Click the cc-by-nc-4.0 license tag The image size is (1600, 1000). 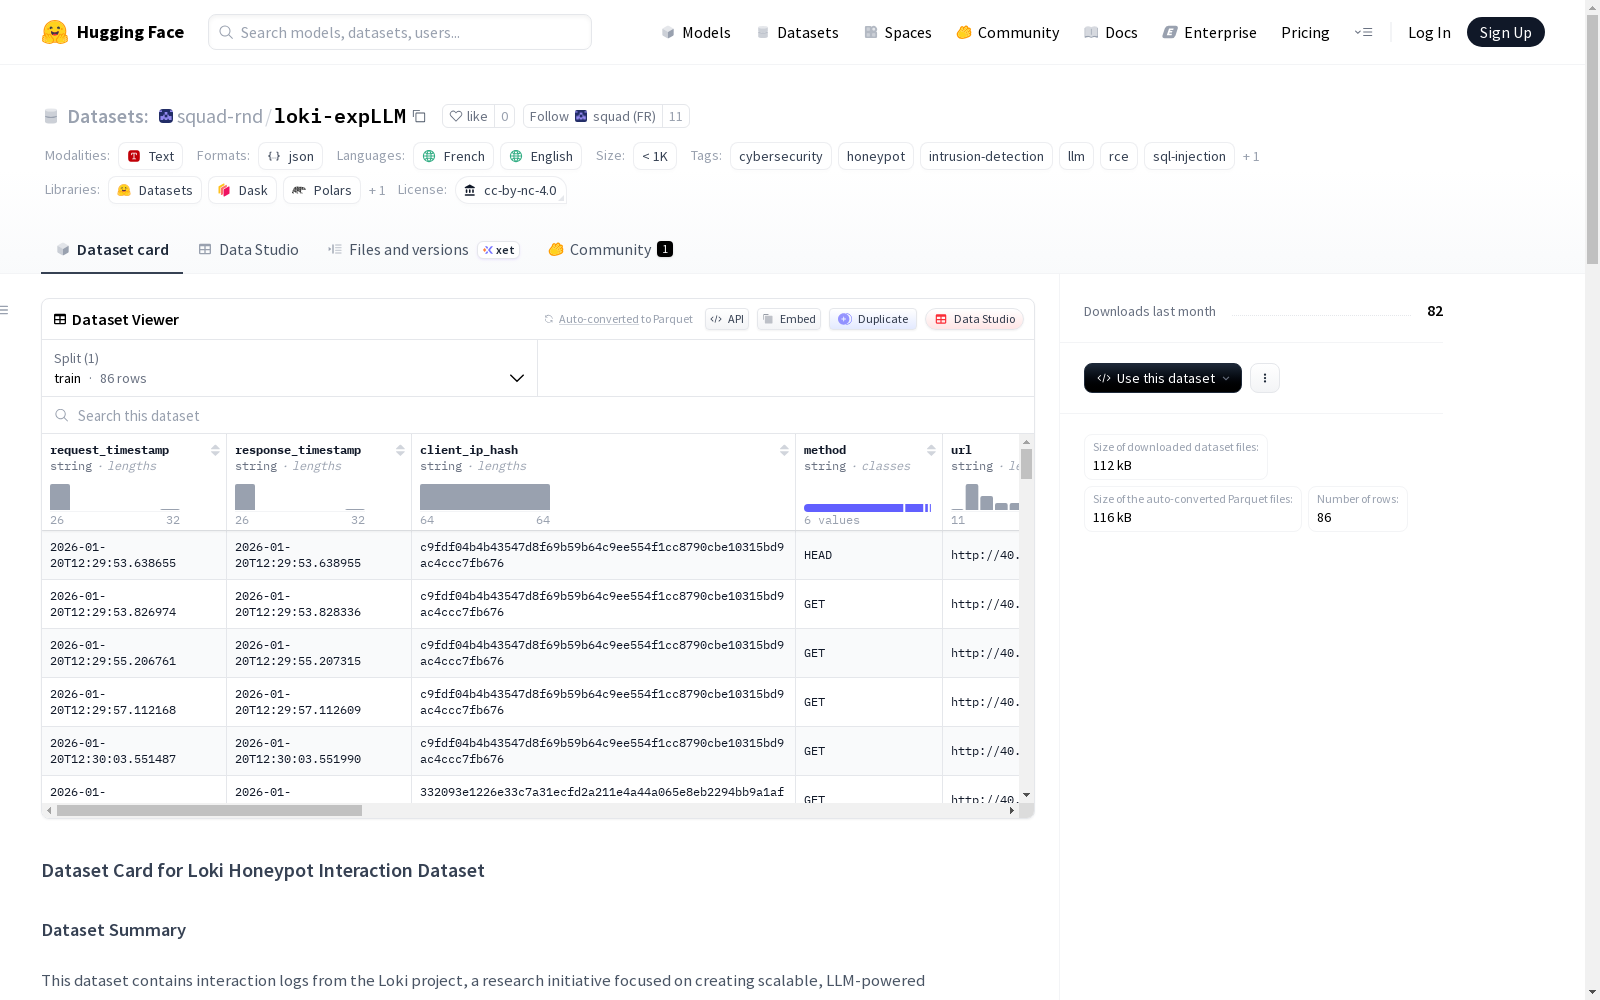[x=510, y=190]
